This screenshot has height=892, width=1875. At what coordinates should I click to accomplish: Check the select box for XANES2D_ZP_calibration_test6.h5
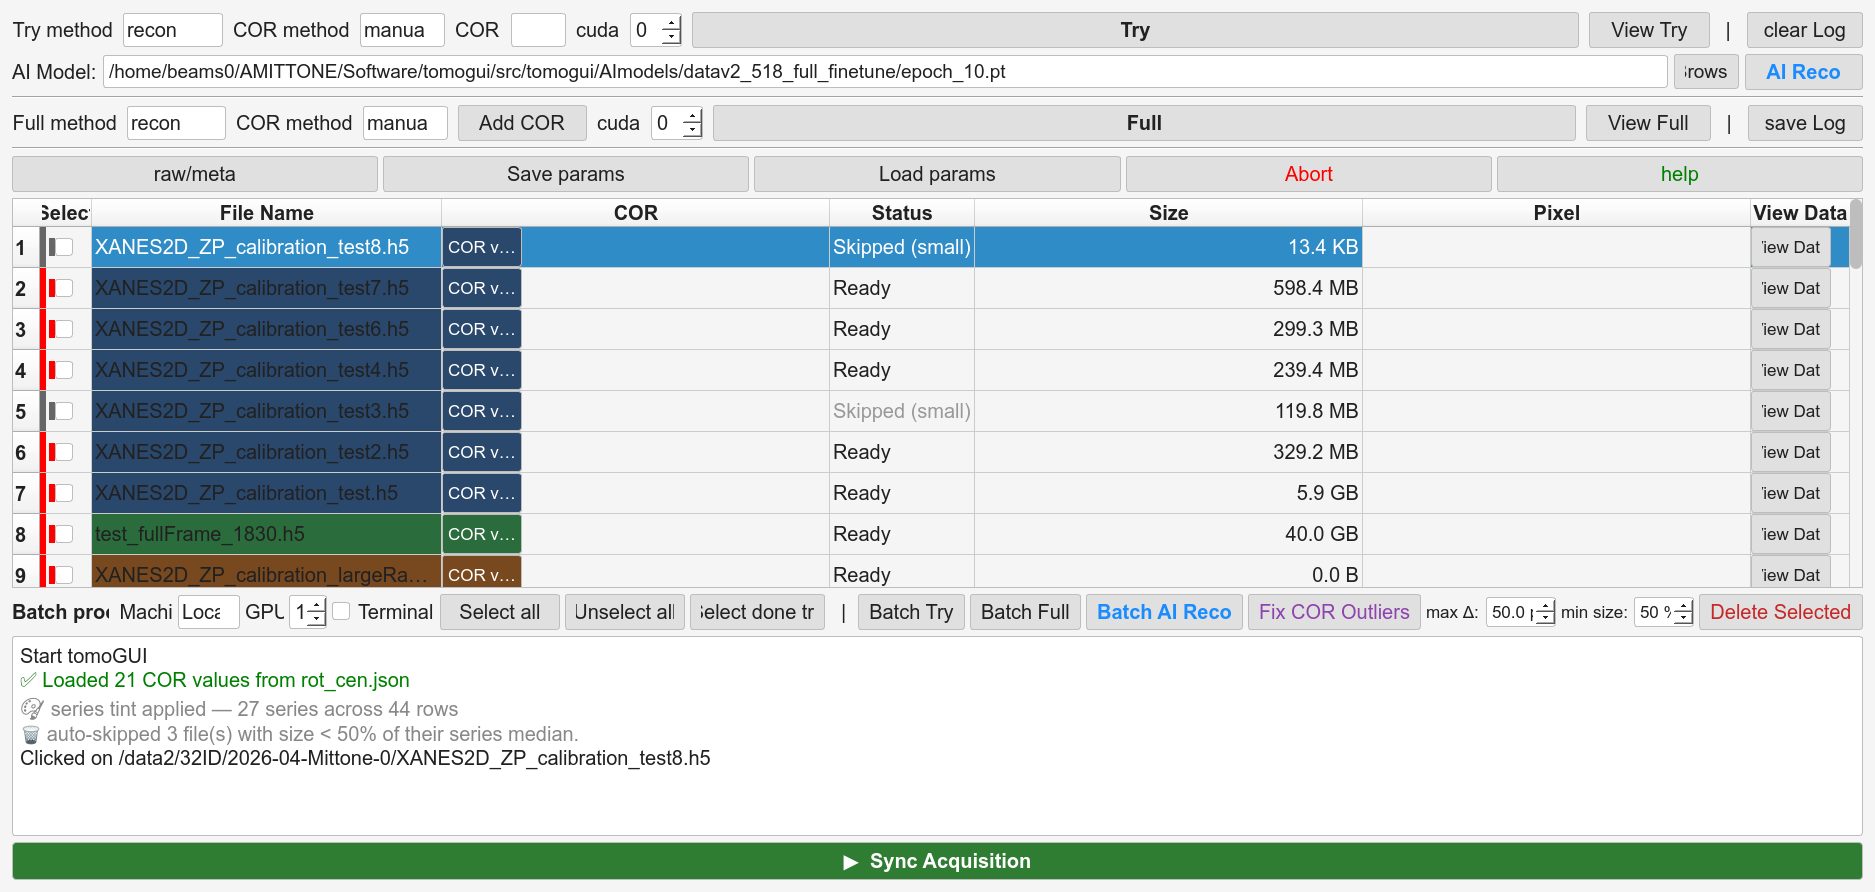click(x=64, y=329)
